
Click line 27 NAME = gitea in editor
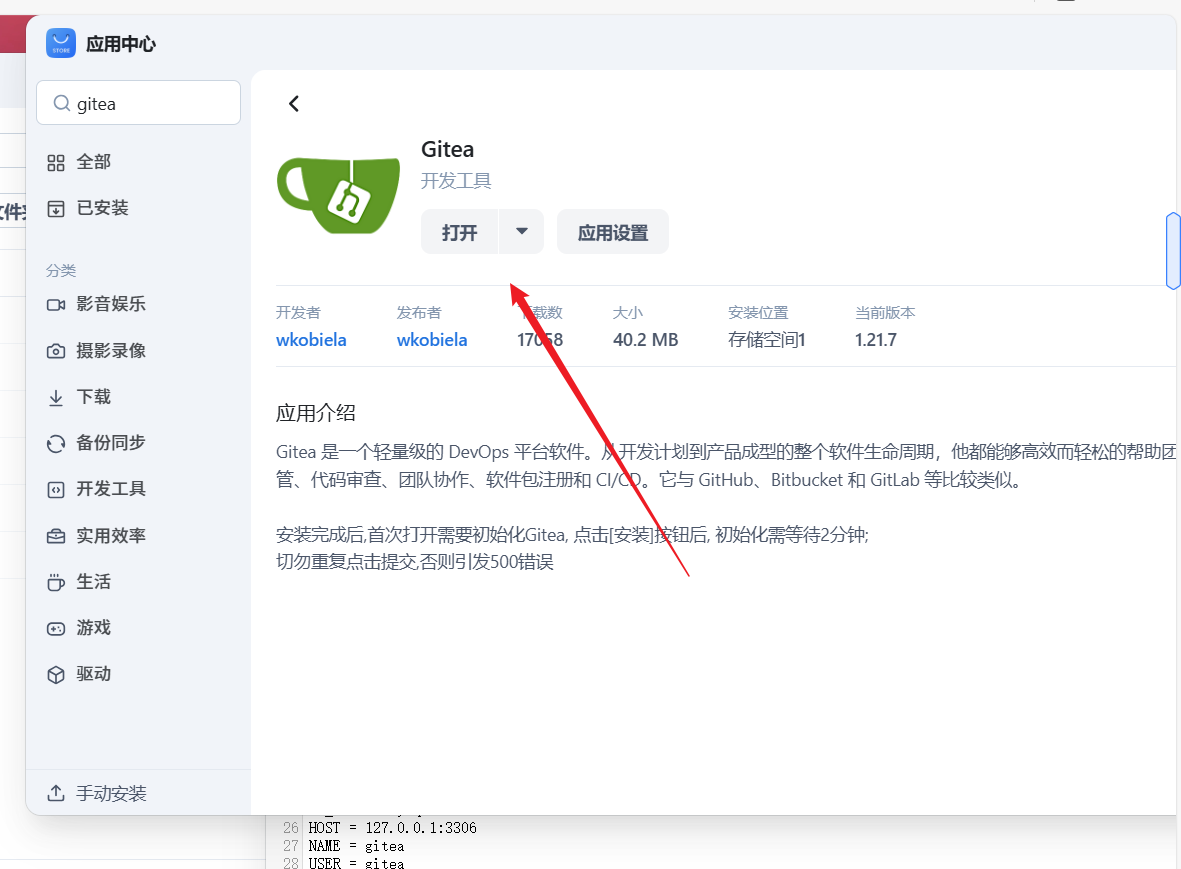(356, 846)
